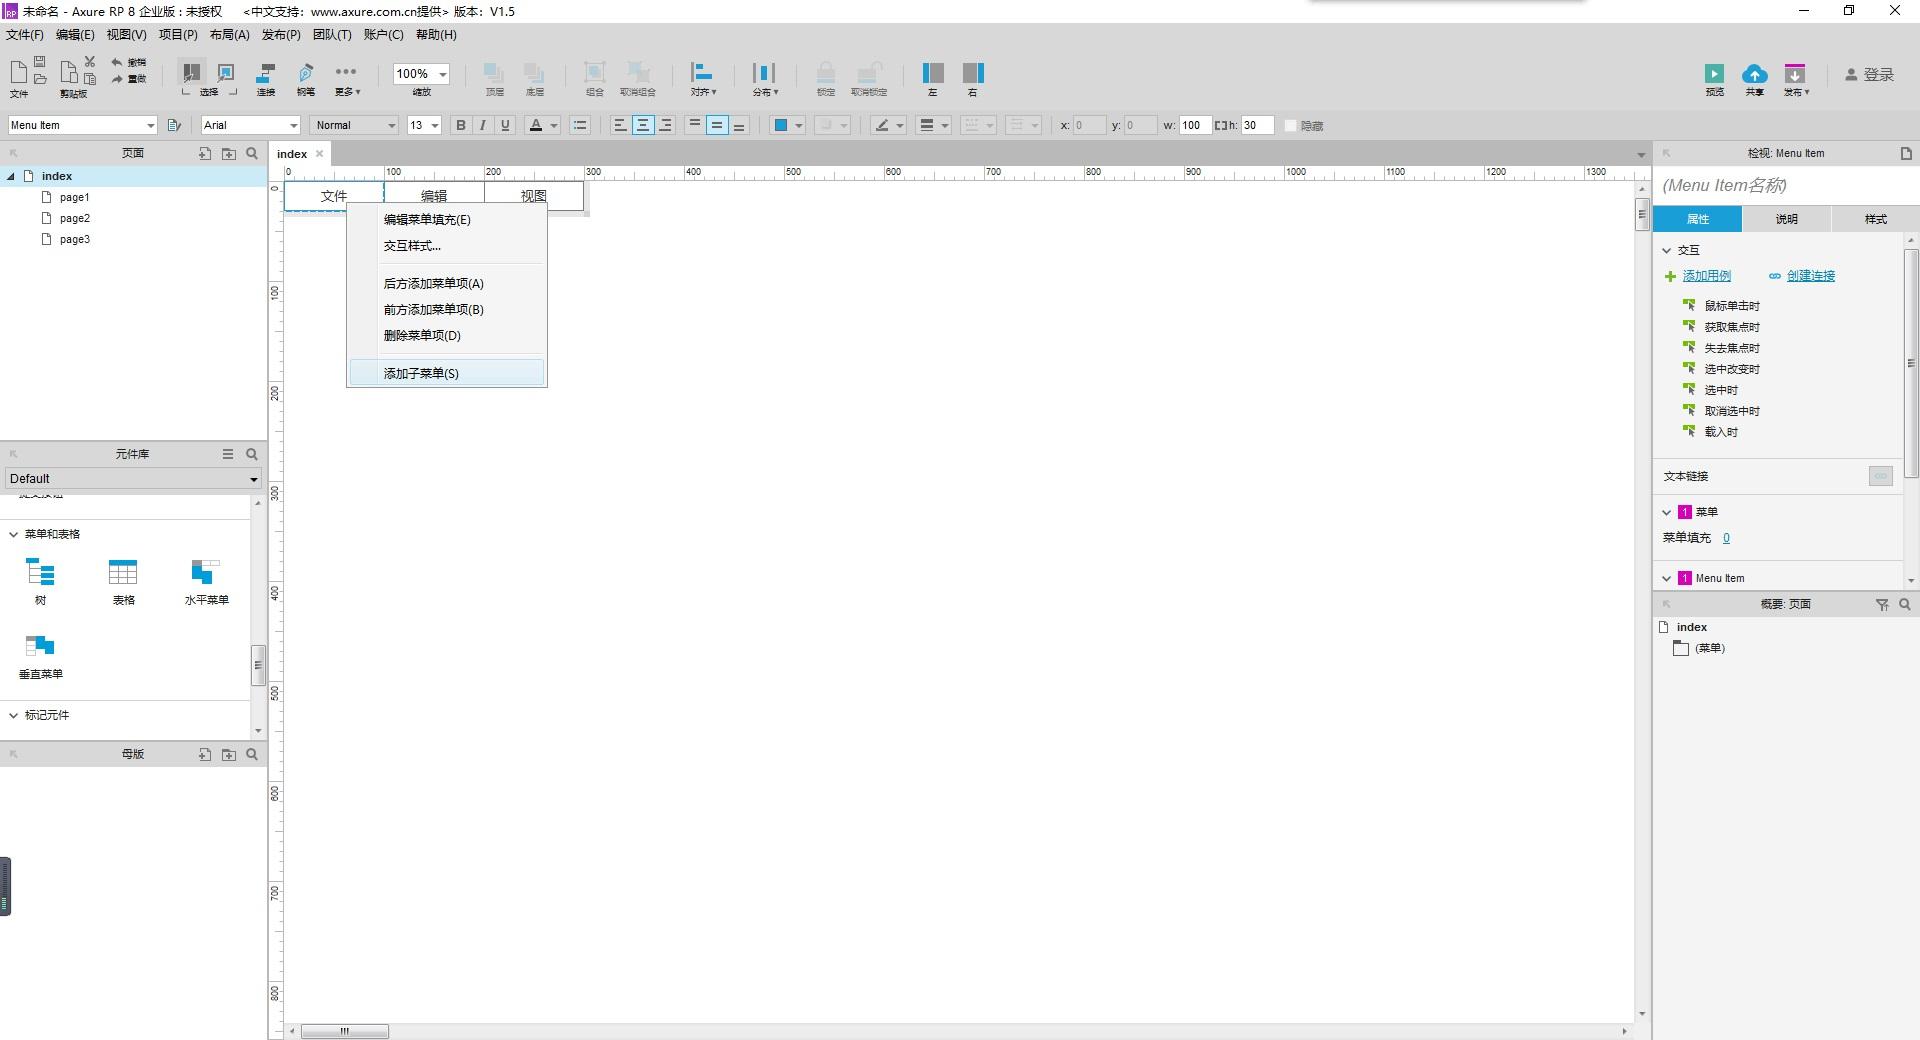1920x1040 pixels.
Task: Select page2 in the page tree
Action: pos(74,218)
